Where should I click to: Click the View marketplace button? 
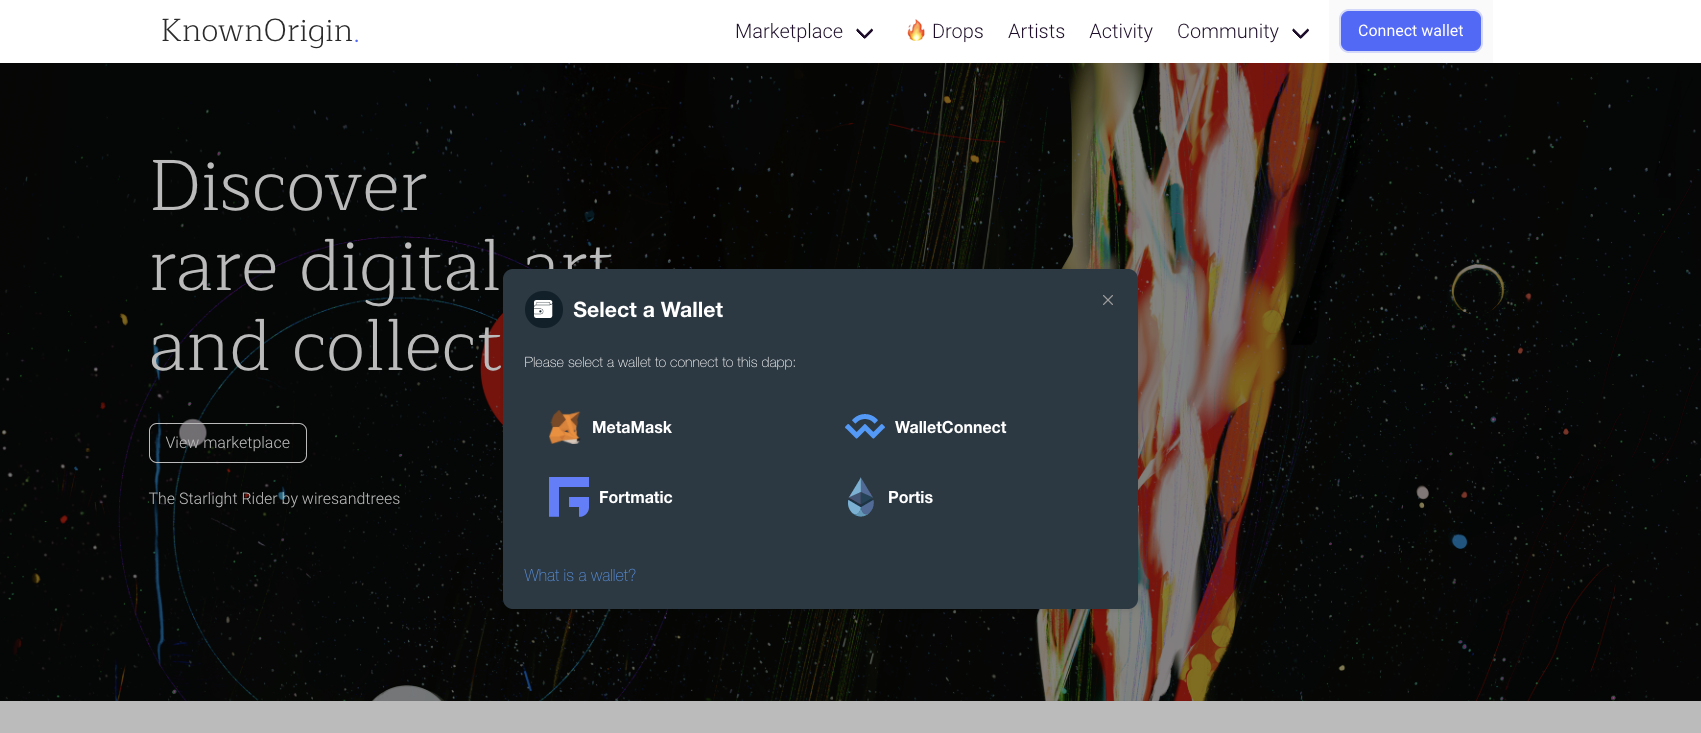click(x=228, y=443)
